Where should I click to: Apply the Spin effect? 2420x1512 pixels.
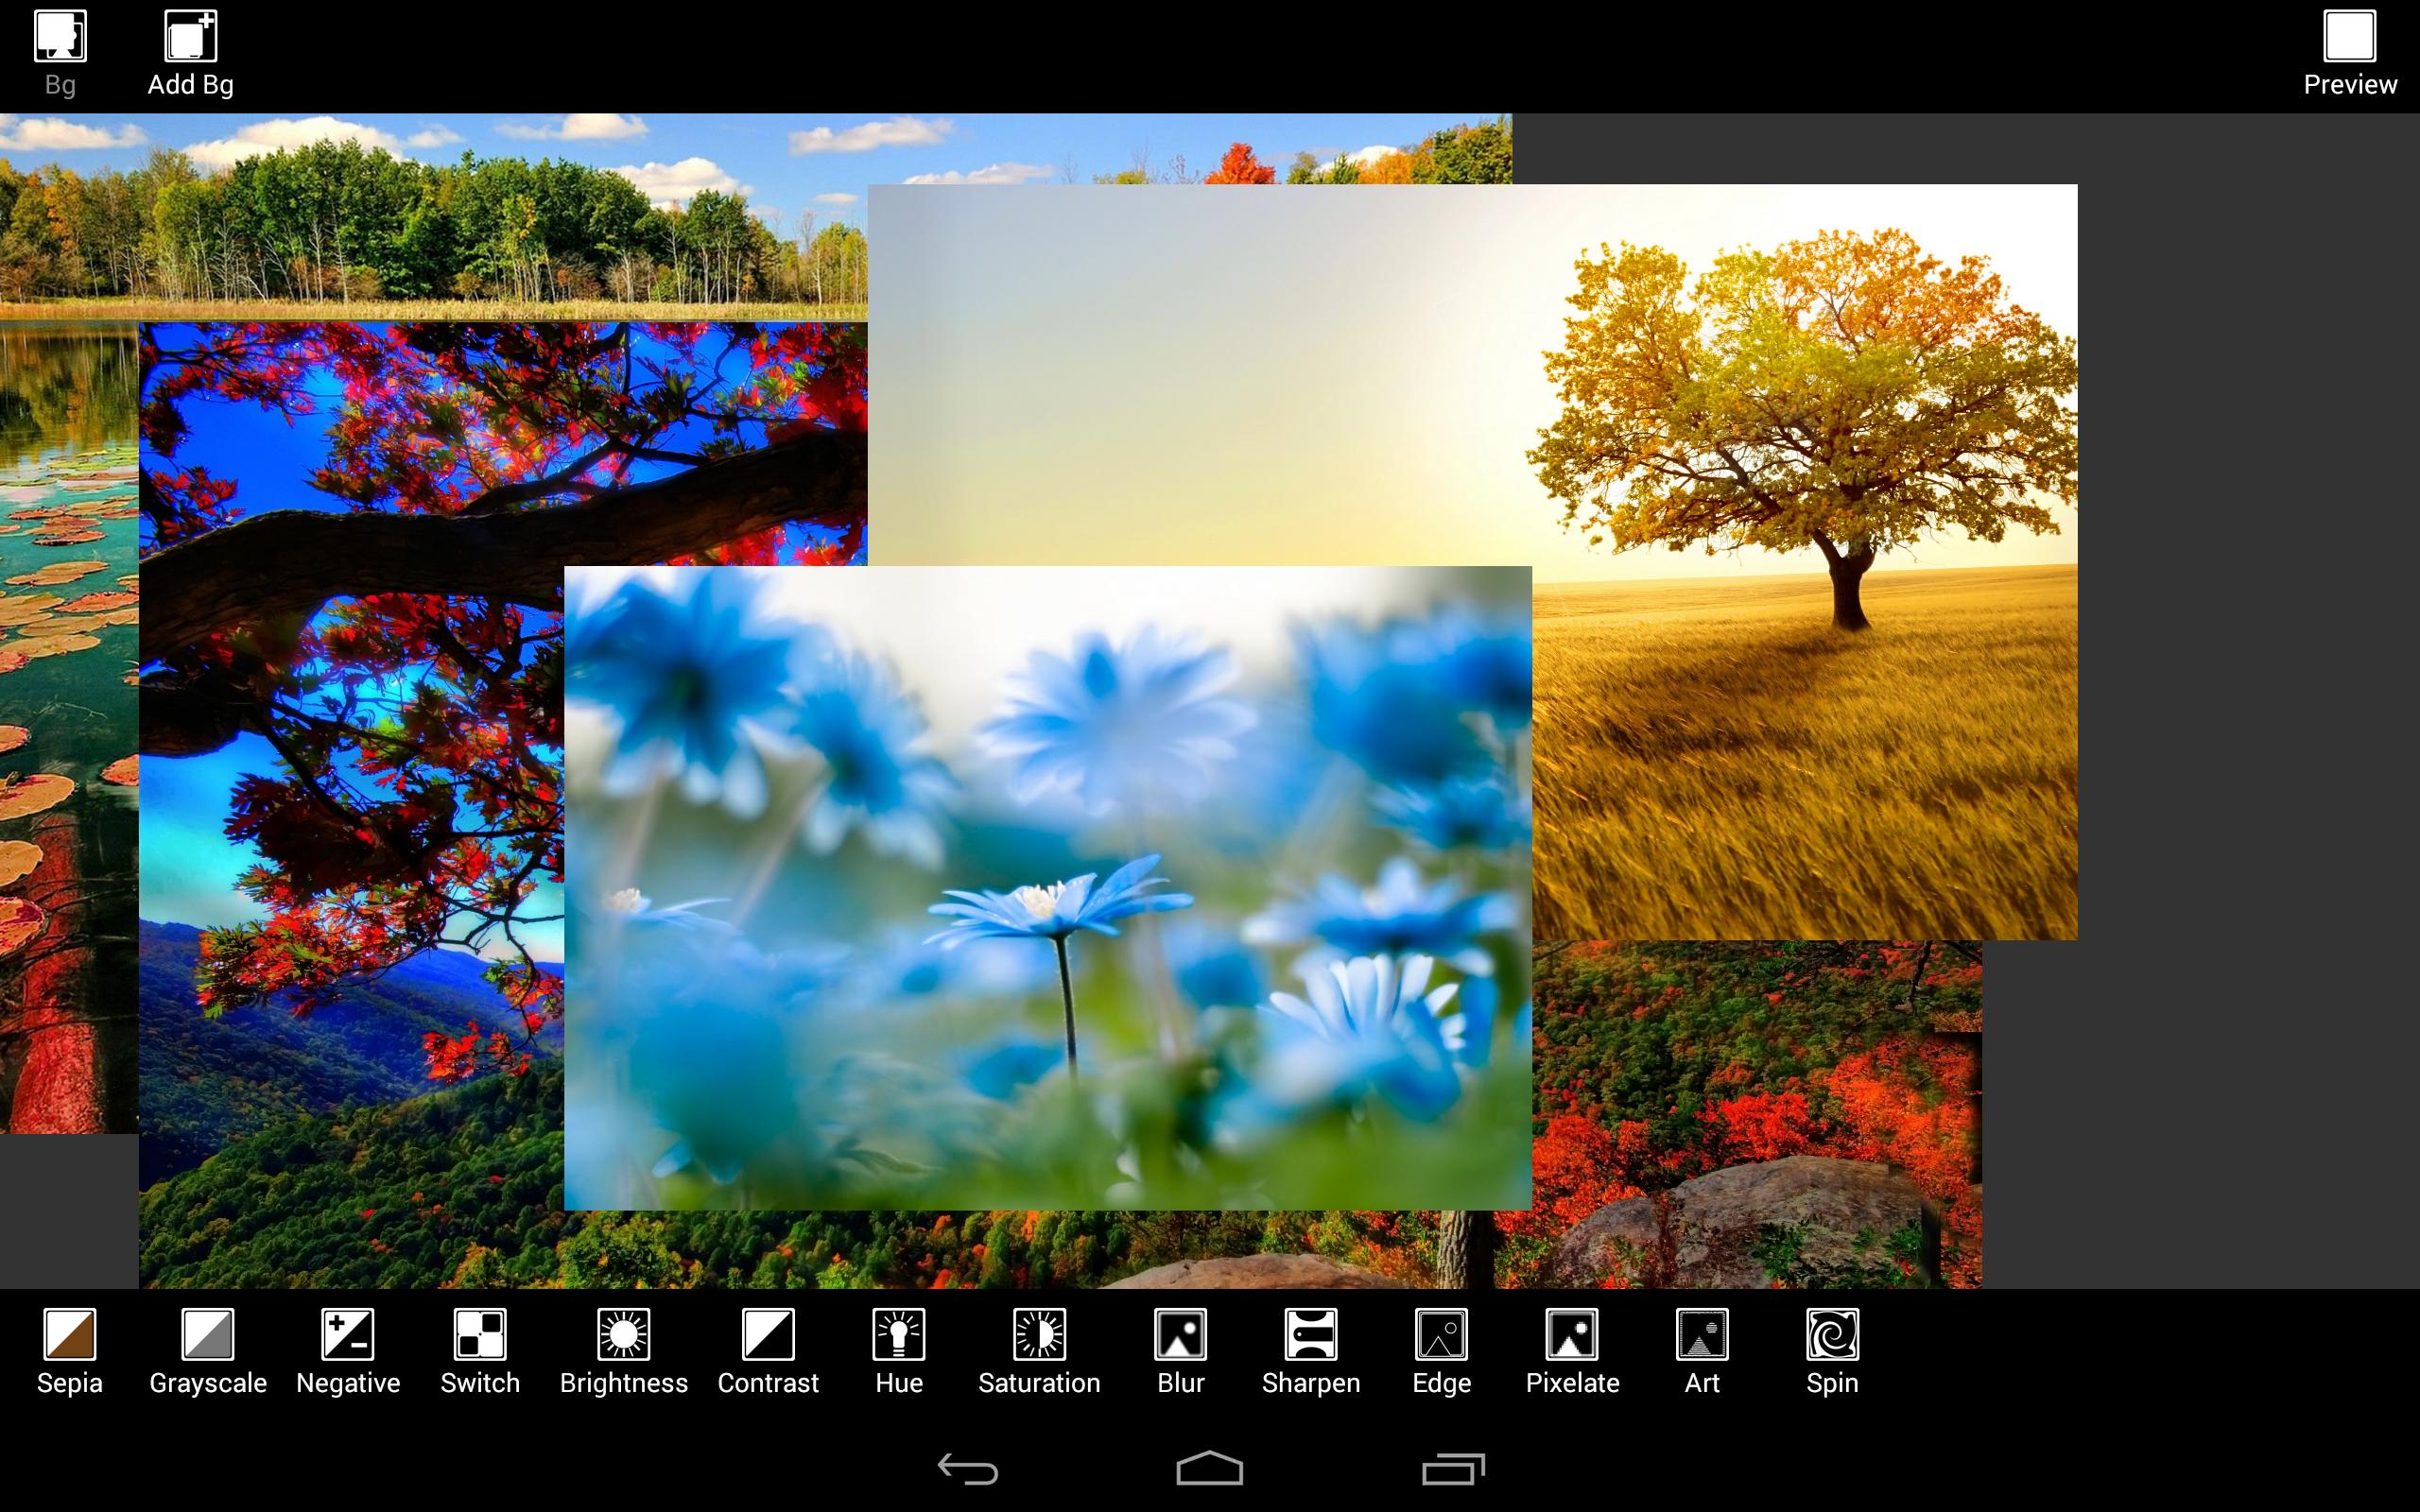[x=1832, y=1351]
